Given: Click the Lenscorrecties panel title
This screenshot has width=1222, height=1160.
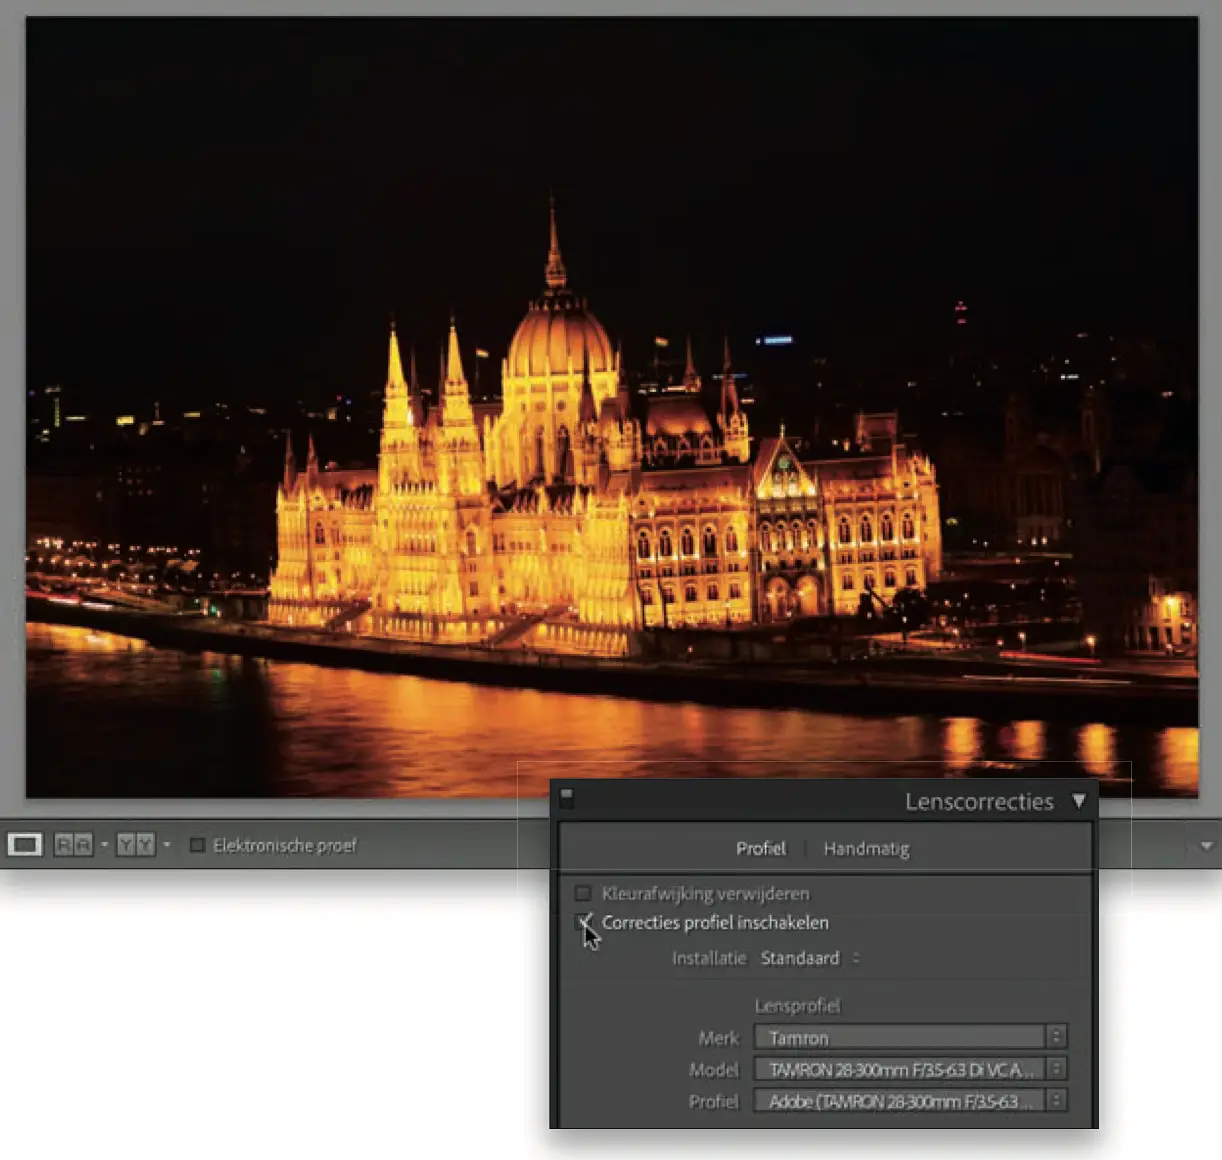Looking at the screenshot, I should 978,801.
